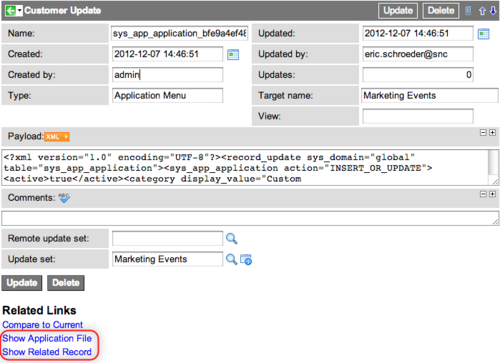Click the Created by field
500x363 pixels.
(167, 75)
